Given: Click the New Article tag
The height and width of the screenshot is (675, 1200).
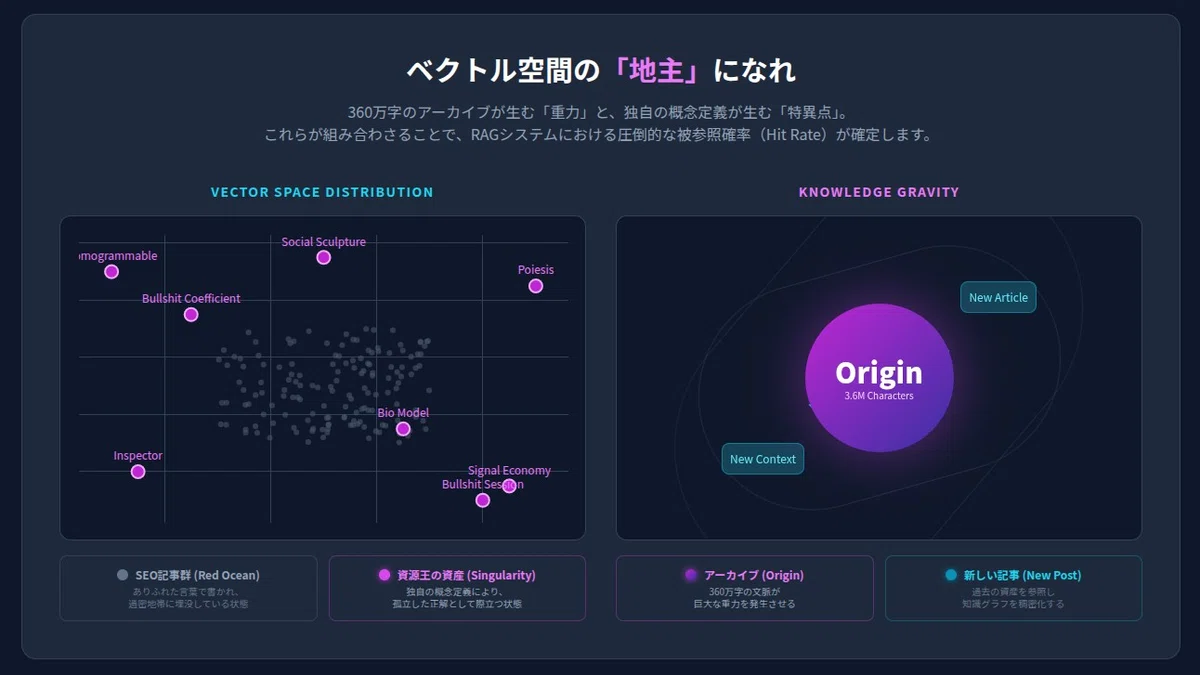Looking at the screenshot, I should click(998, 298).
